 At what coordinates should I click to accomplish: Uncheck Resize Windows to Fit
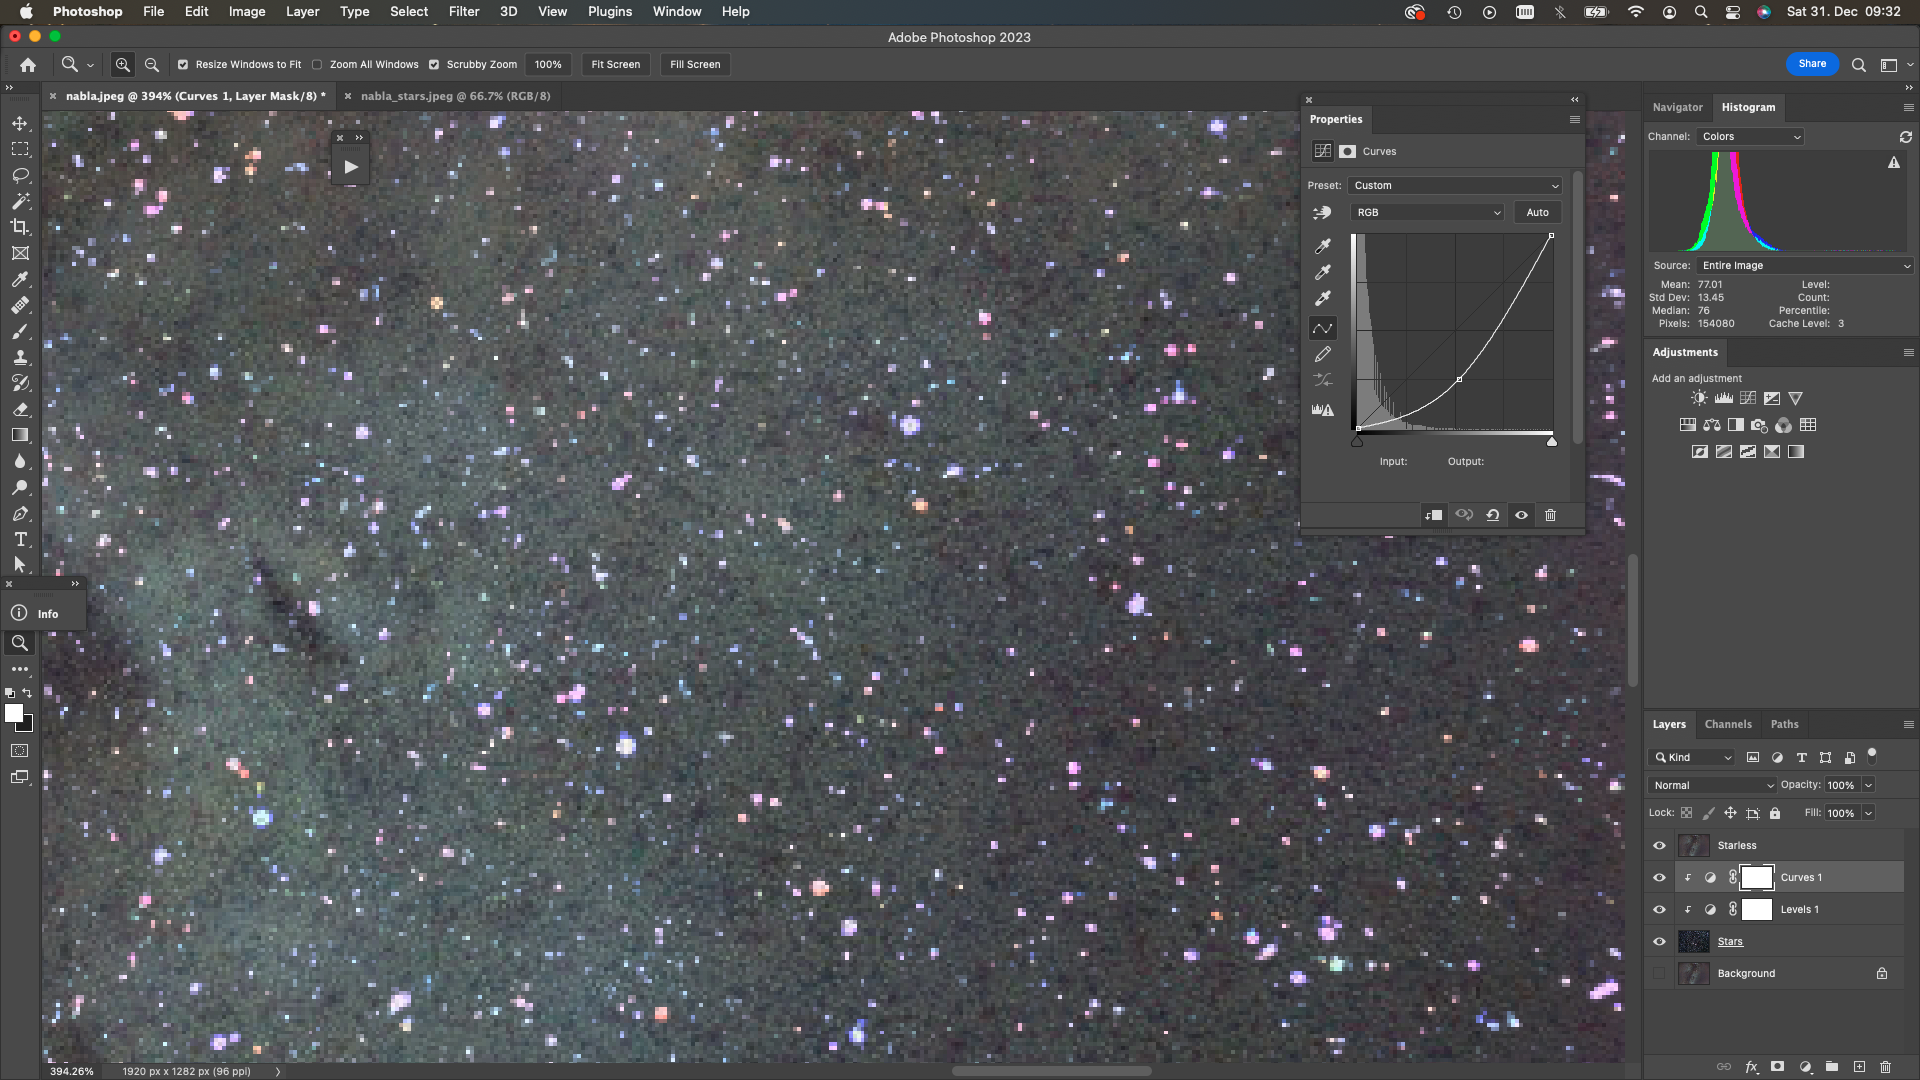click(183, 64)
